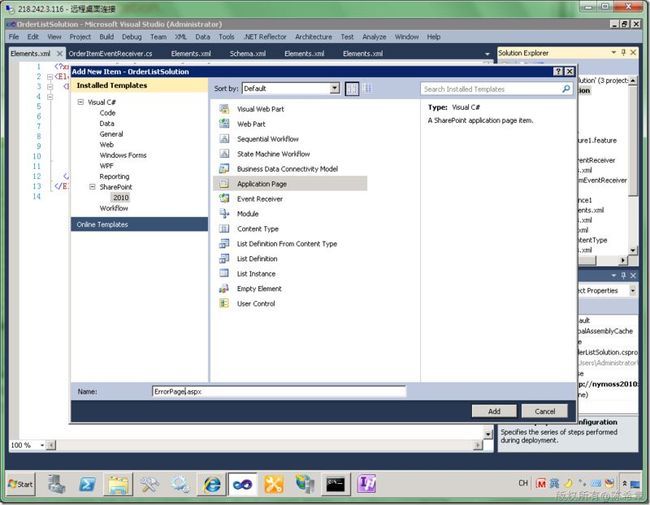
Task: Collapse the Visual C# tree node
Action: click(80, 102)
